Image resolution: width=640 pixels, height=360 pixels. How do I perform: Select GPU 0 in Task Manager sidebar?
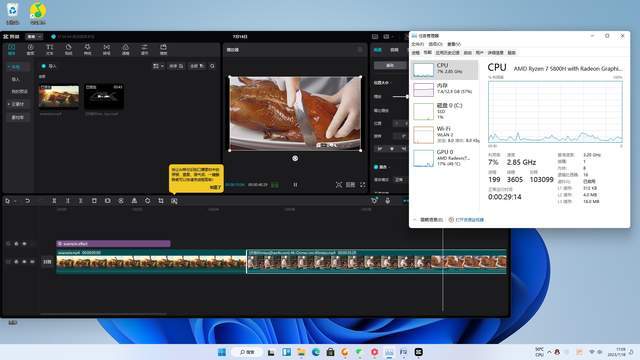pos(444,158)
